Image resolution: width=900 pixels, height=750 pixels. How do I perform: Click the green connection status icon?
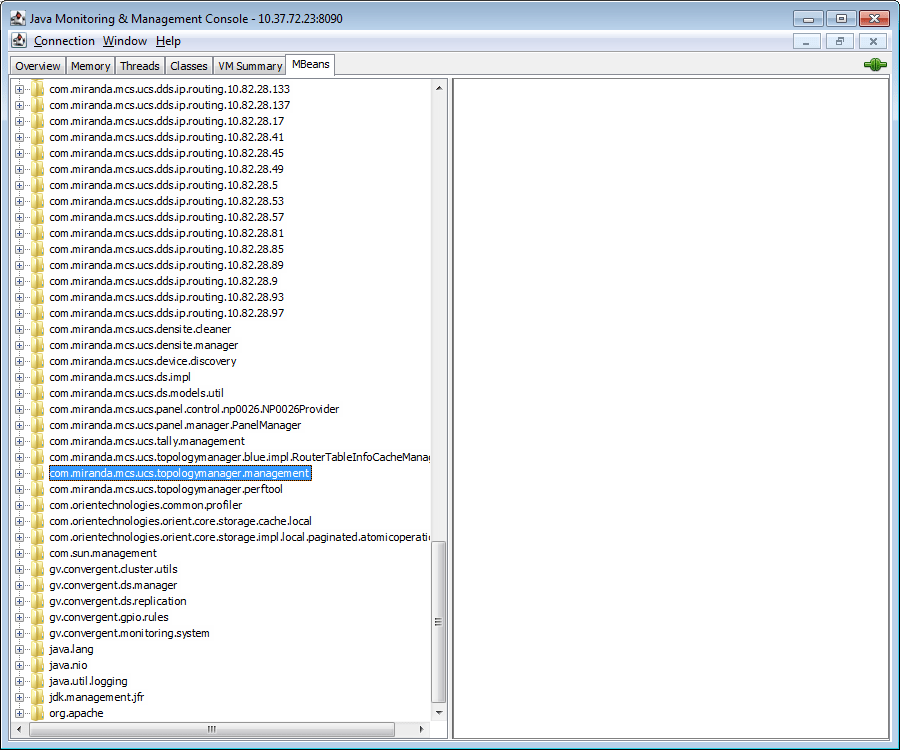click(x=875, y=65)
